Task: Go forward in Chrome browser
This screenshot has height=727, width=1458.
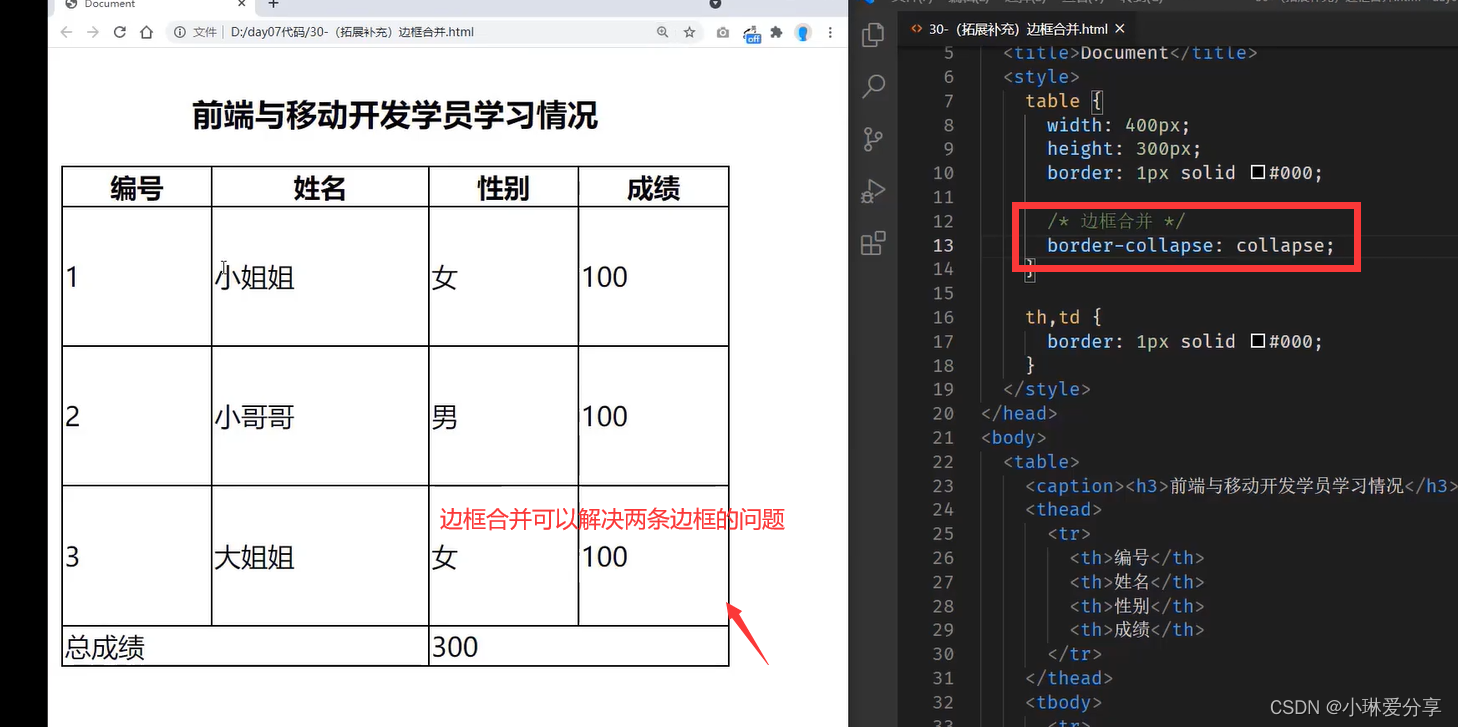Action: click(93, 32)
